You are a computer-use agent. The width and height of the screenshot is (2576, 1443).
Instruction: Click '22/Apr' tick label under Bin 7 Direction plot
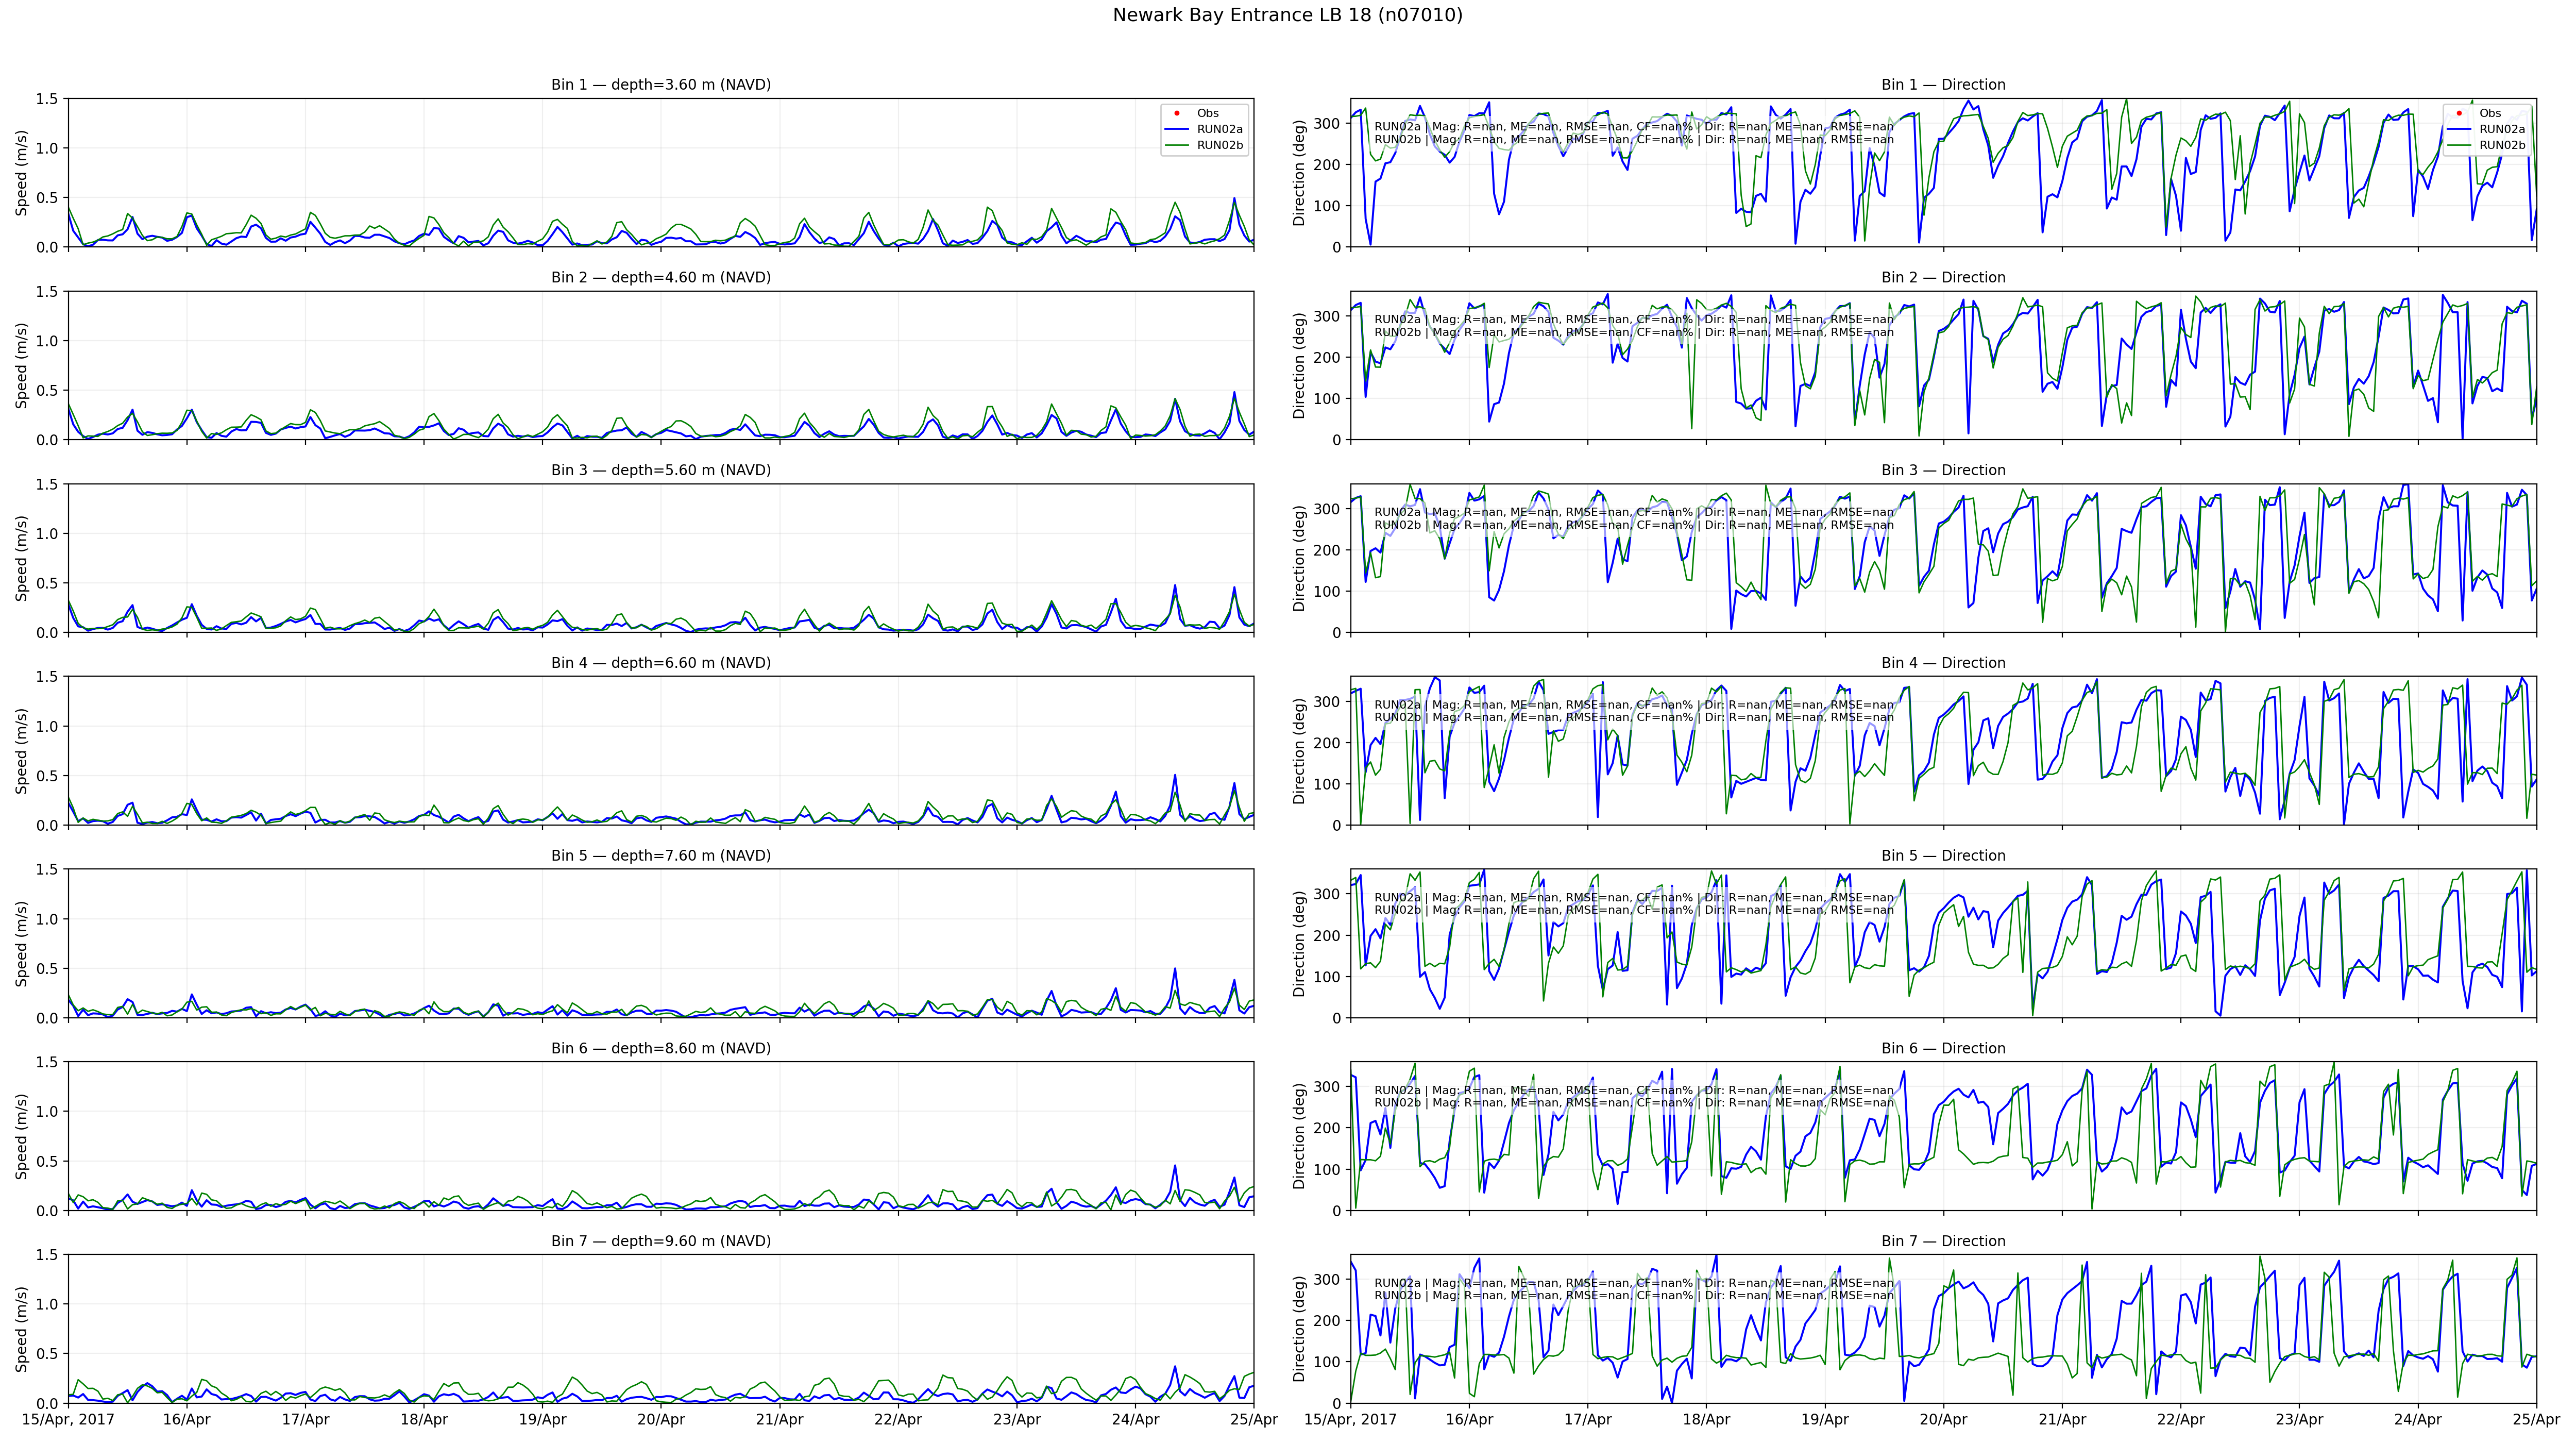[2180, 1419]
